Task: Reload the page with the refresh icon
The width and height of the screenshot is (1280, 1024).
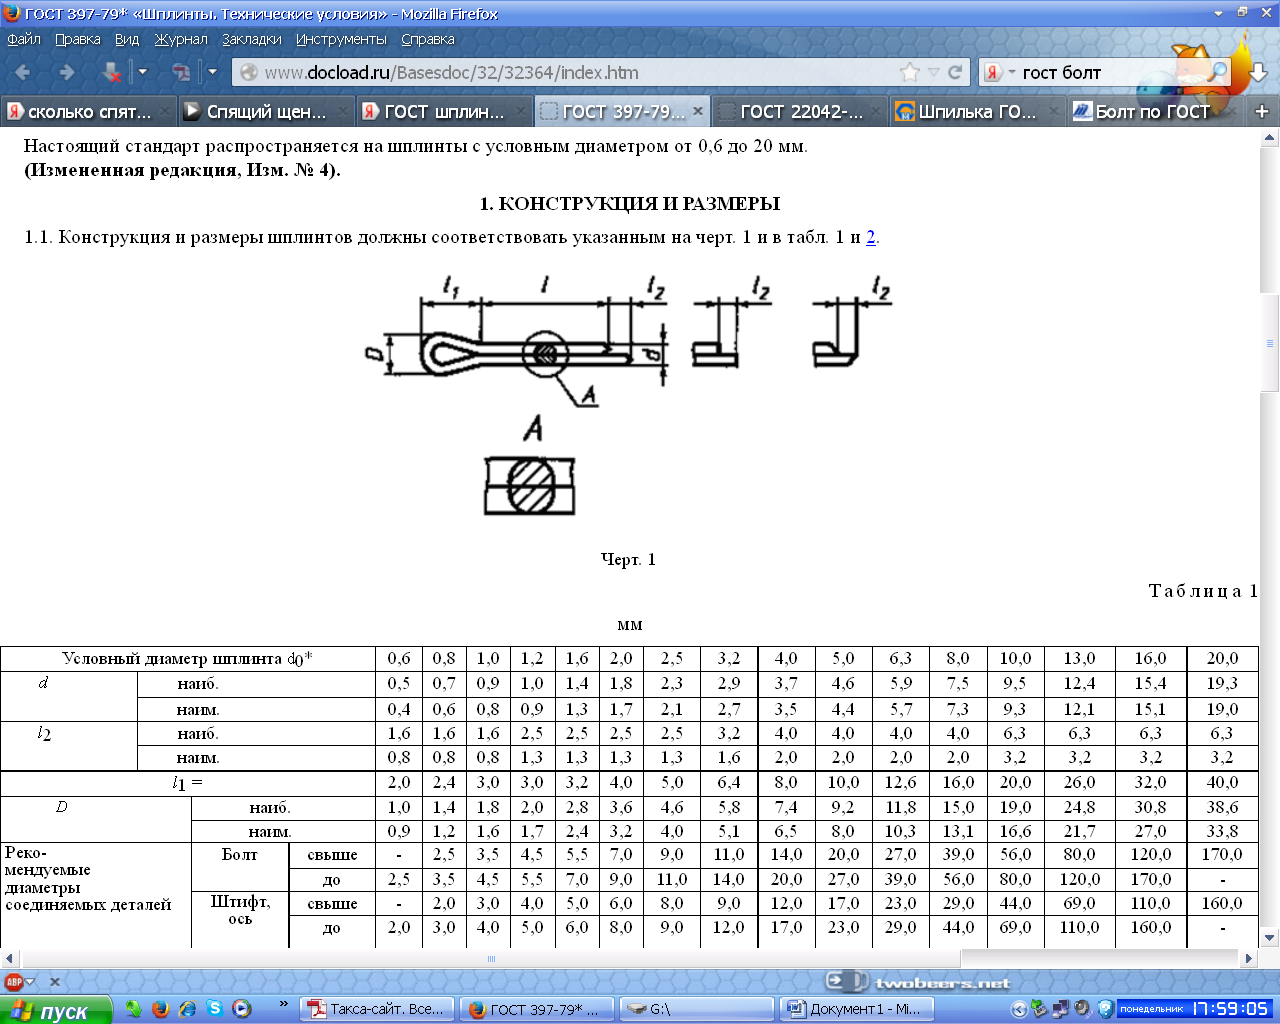Action: click(x=955, y=72)
